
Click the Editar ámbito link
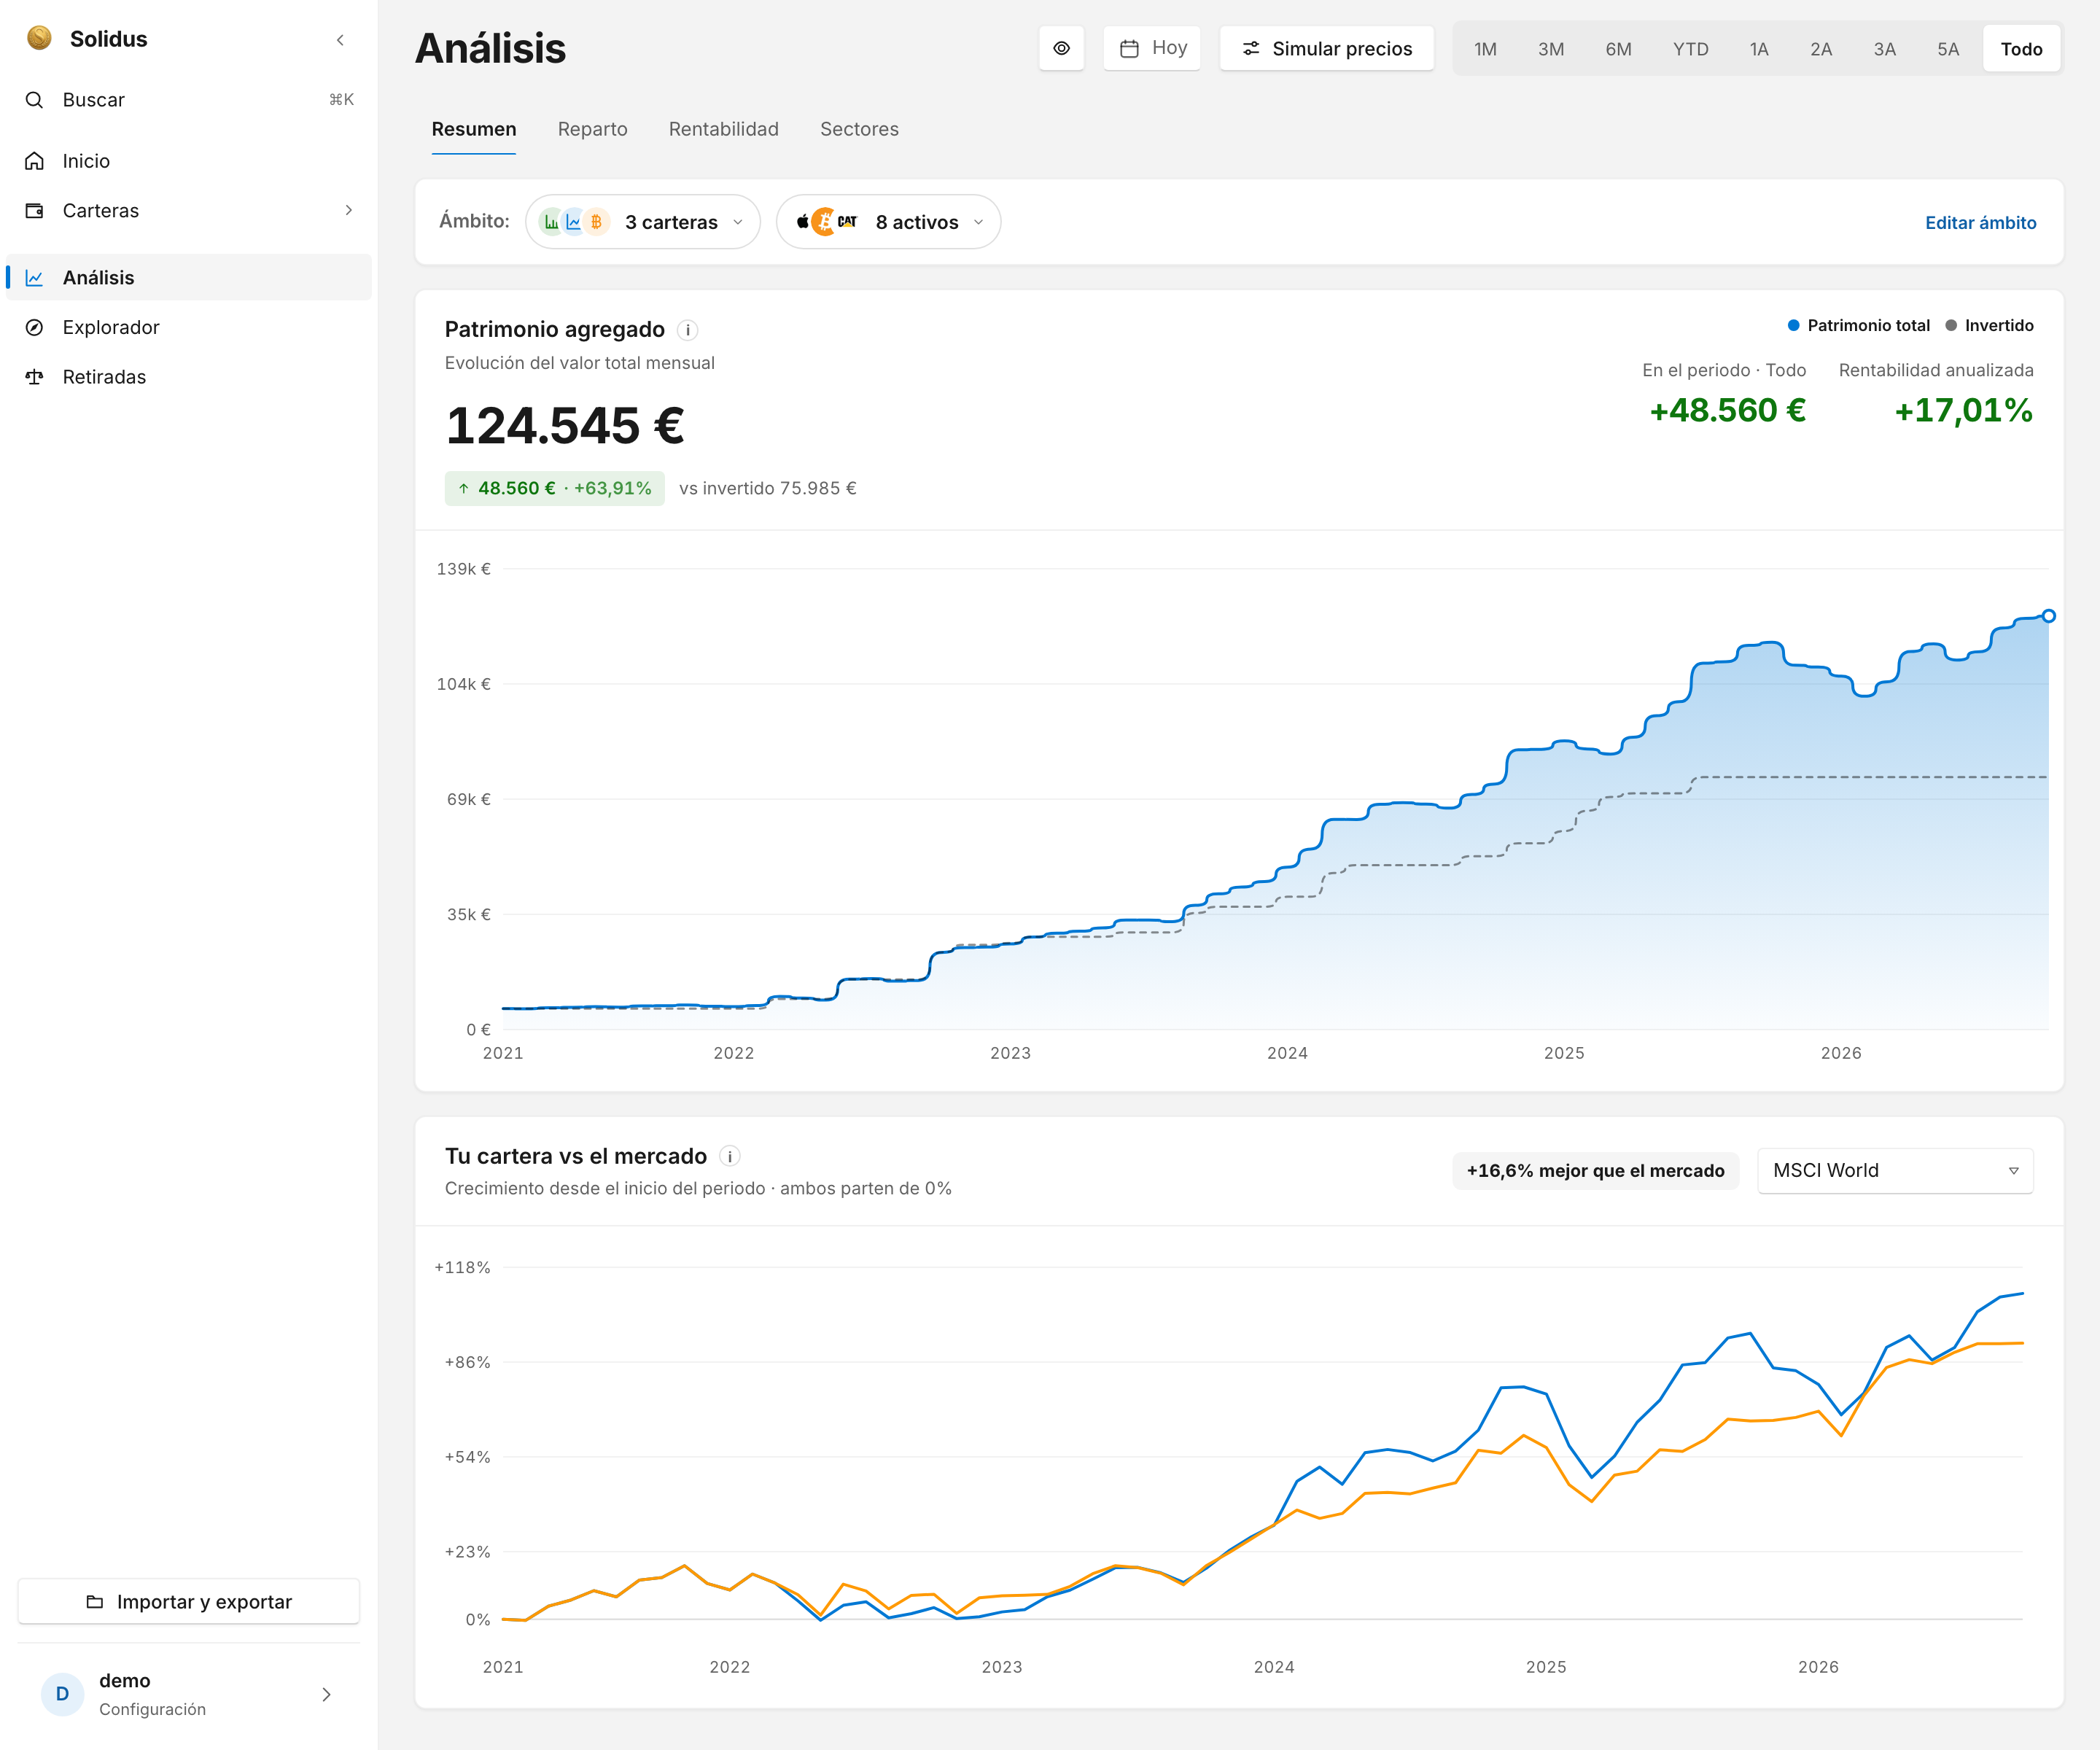coord(1980,222)
